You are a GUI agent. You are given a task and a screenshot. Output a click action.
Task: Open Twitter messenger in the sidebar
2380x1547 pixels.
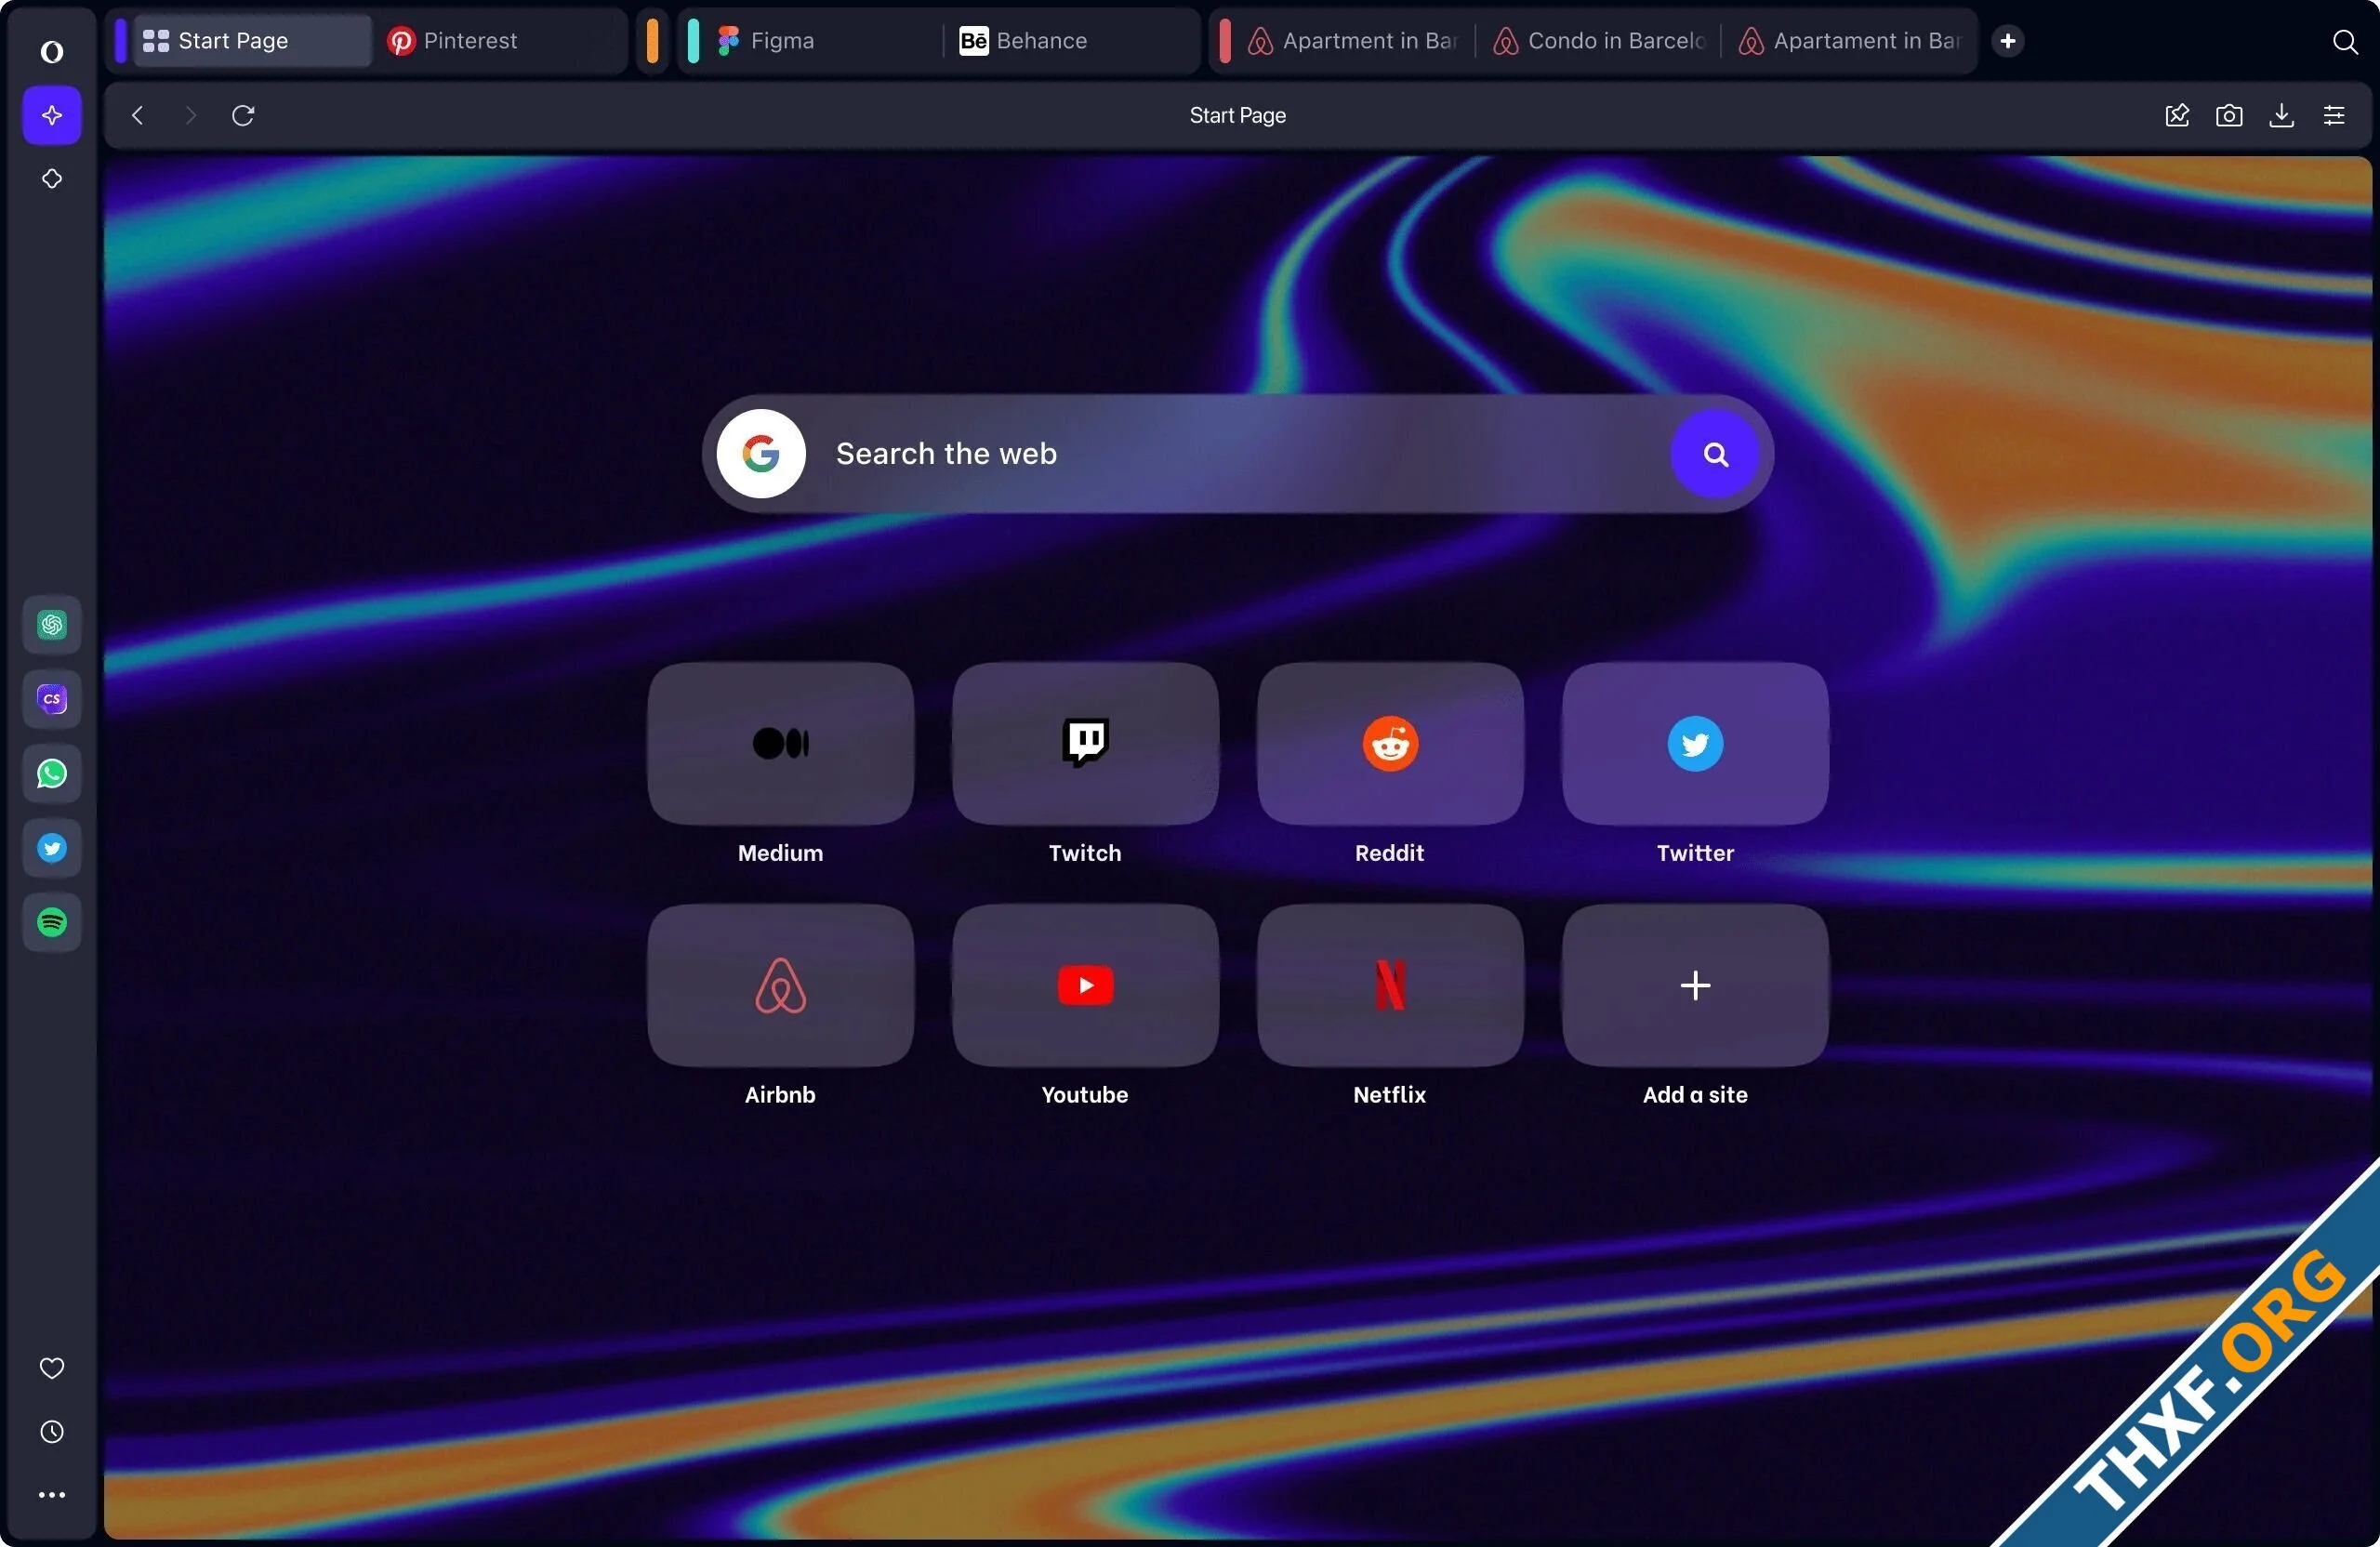pyautogui.click(x=51, y=847)
